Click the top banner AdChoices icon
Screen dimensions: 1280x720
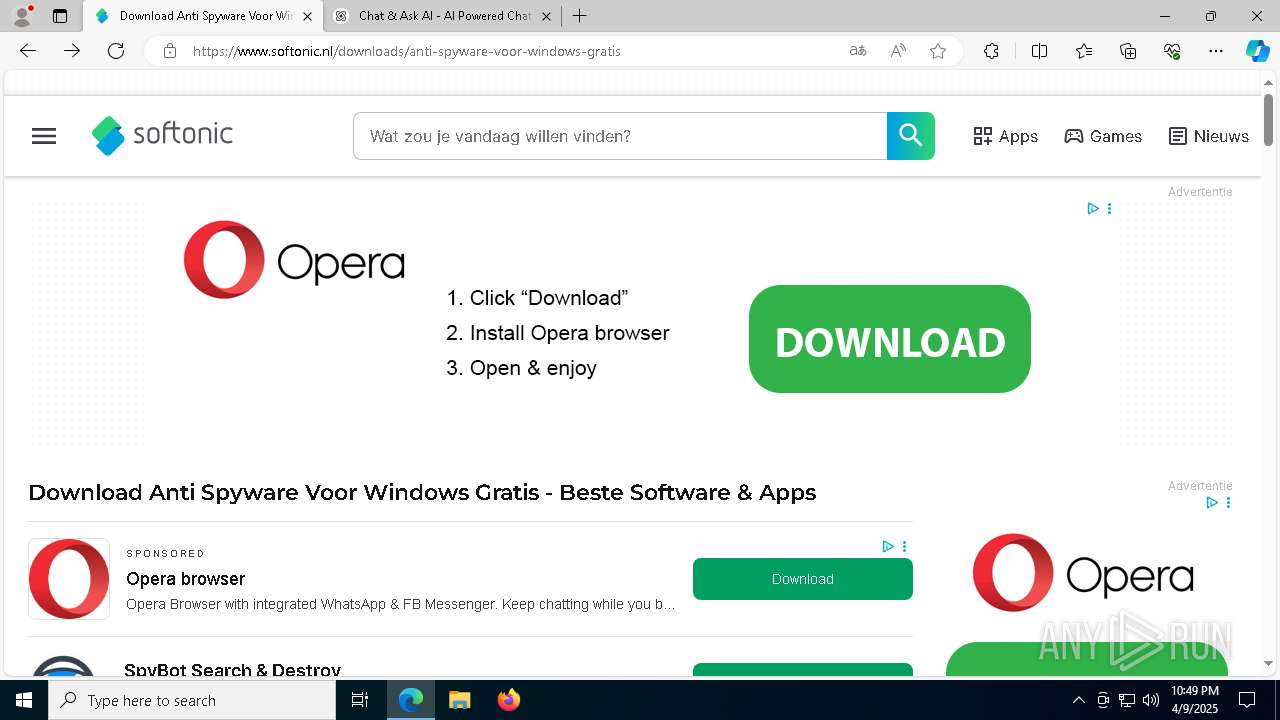pos(1093,208)
